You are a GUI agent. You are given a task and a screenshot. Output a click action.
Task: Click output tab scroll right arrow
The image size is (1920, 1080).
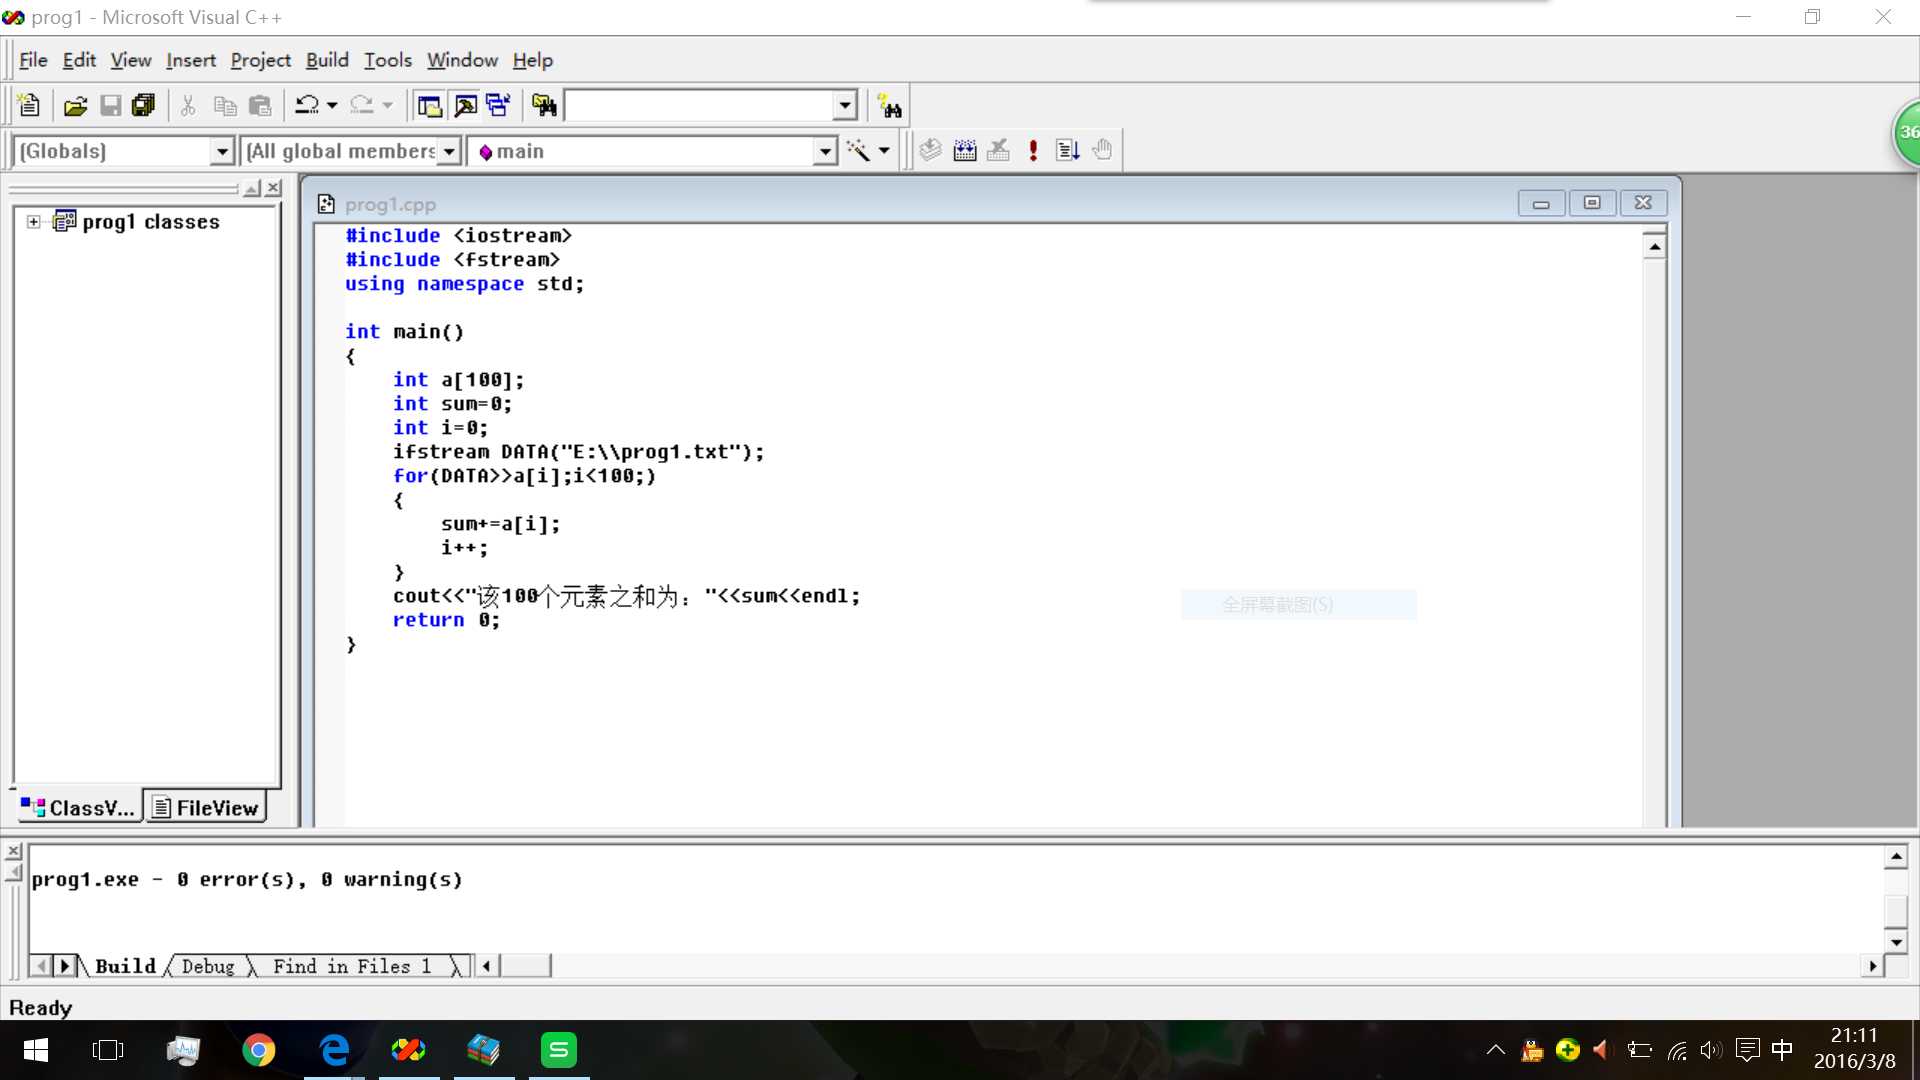65,966
